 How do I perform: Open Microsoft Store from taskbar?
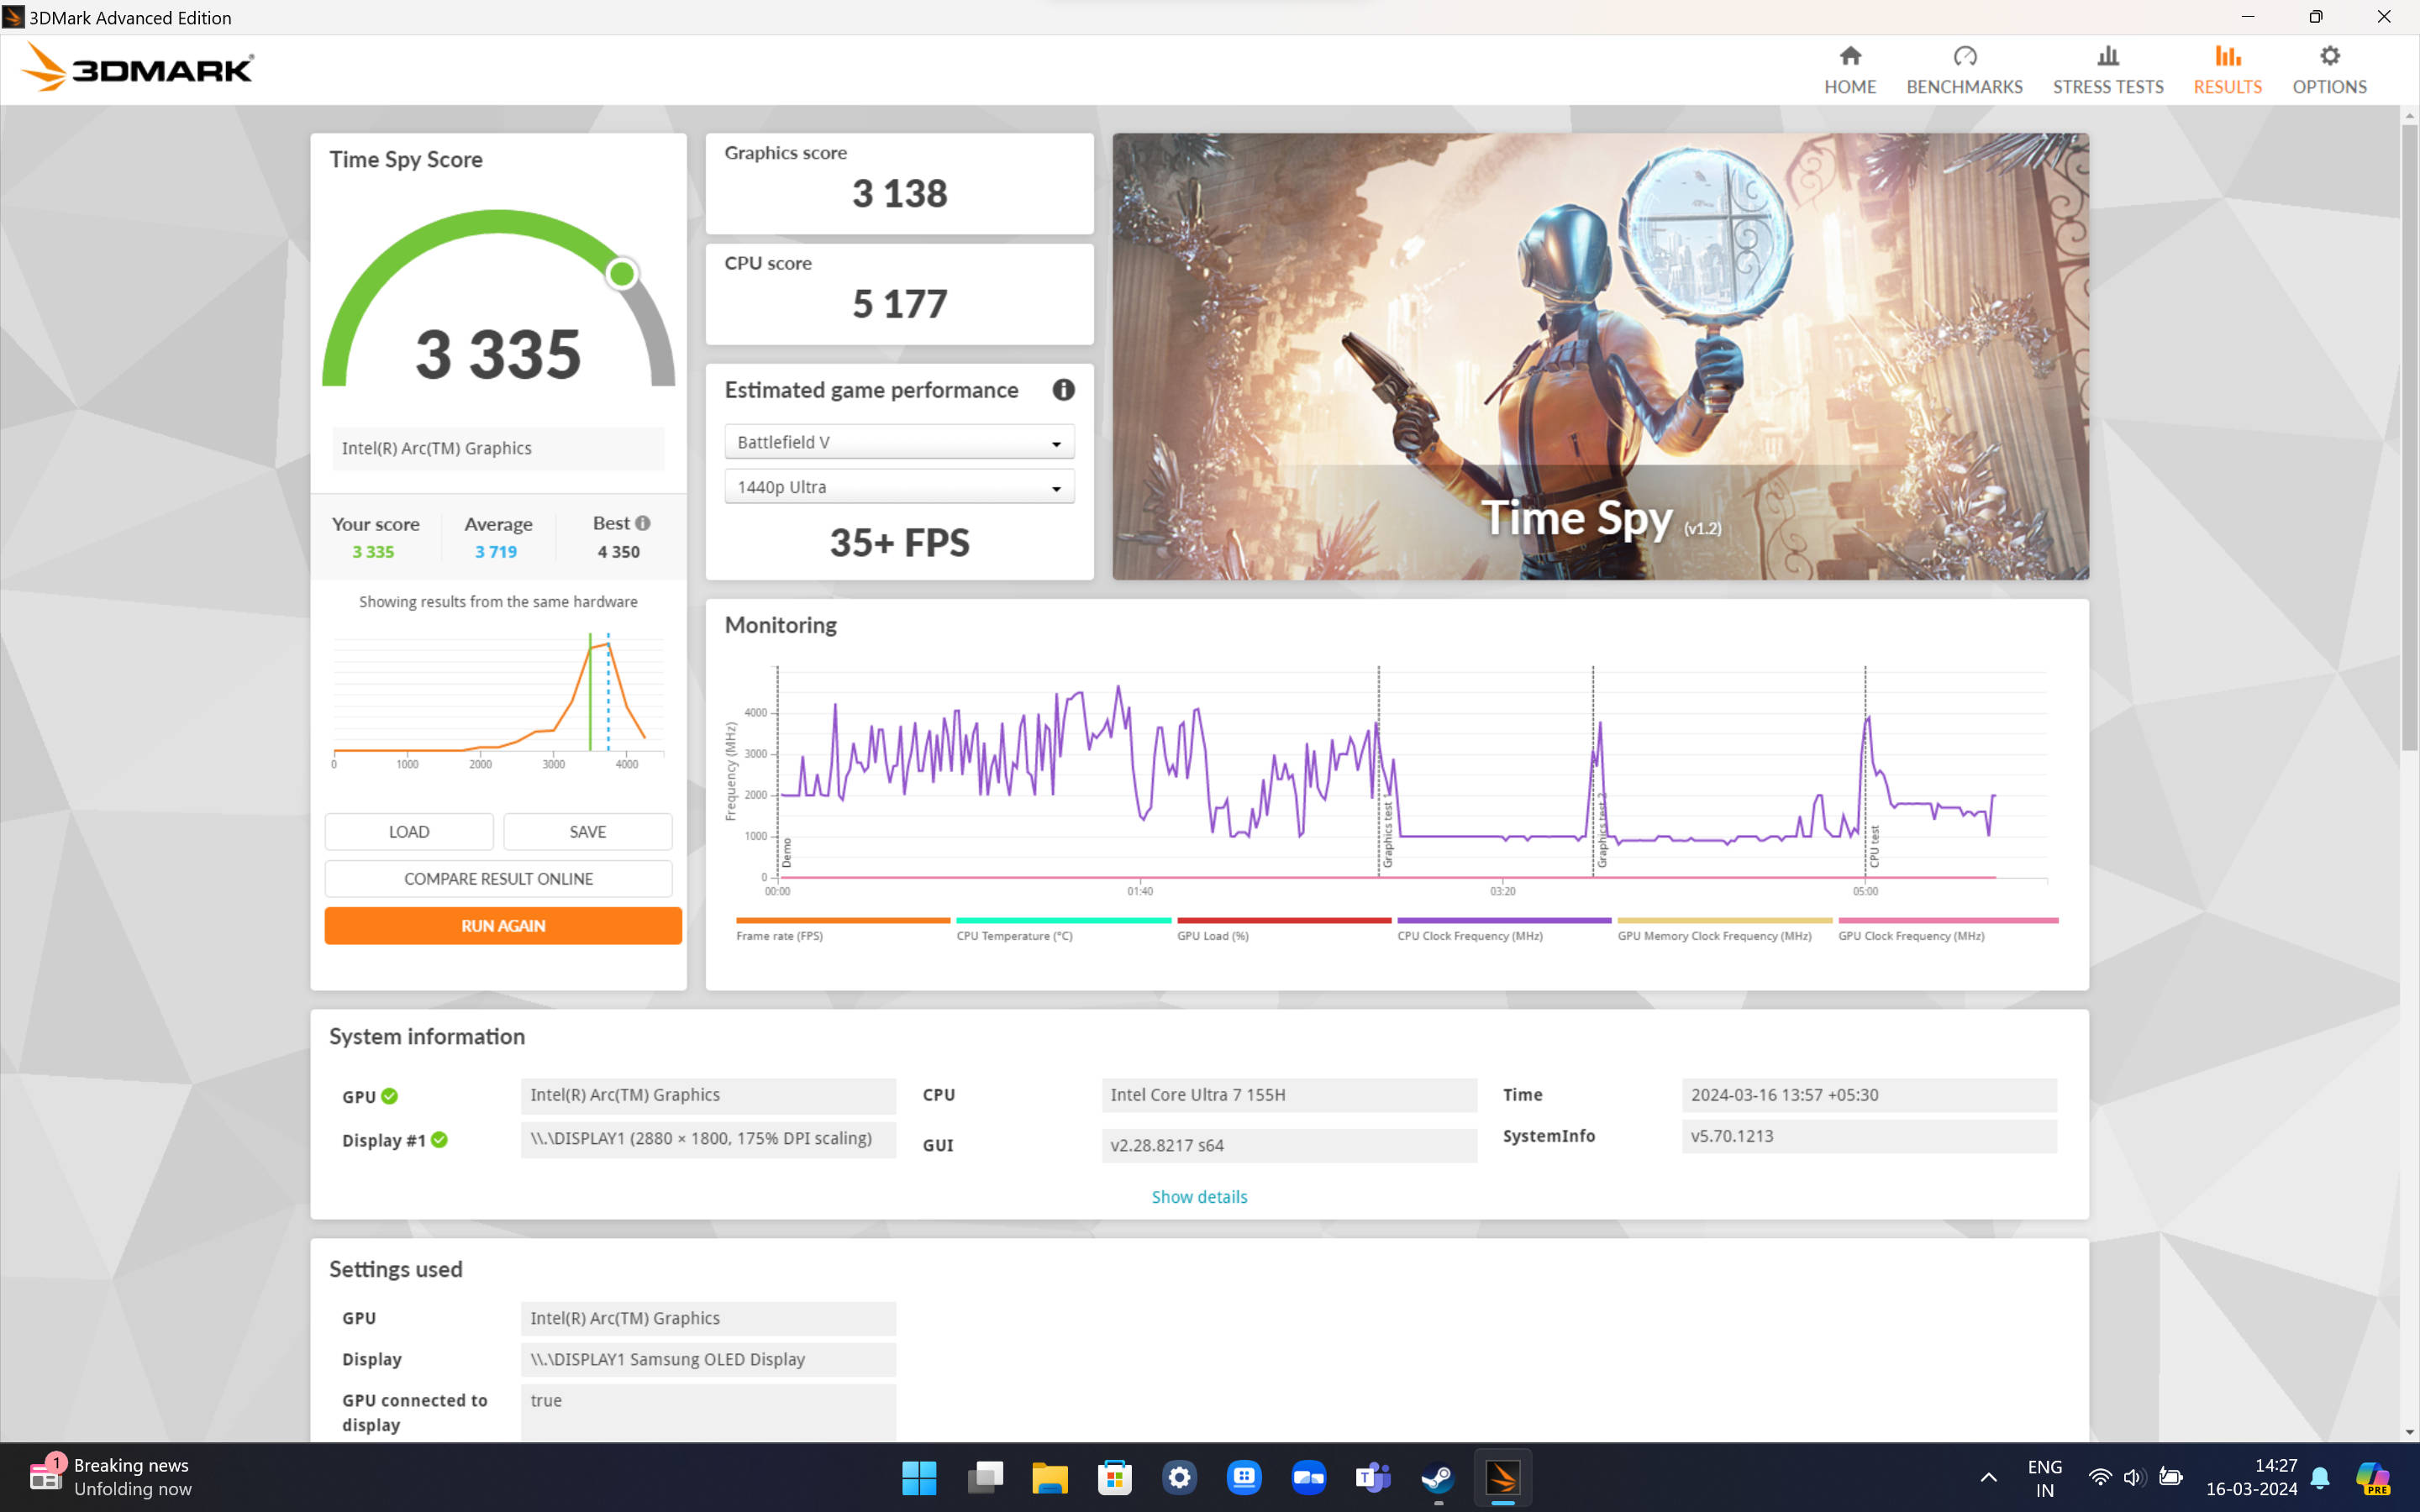point(1114,1477)
